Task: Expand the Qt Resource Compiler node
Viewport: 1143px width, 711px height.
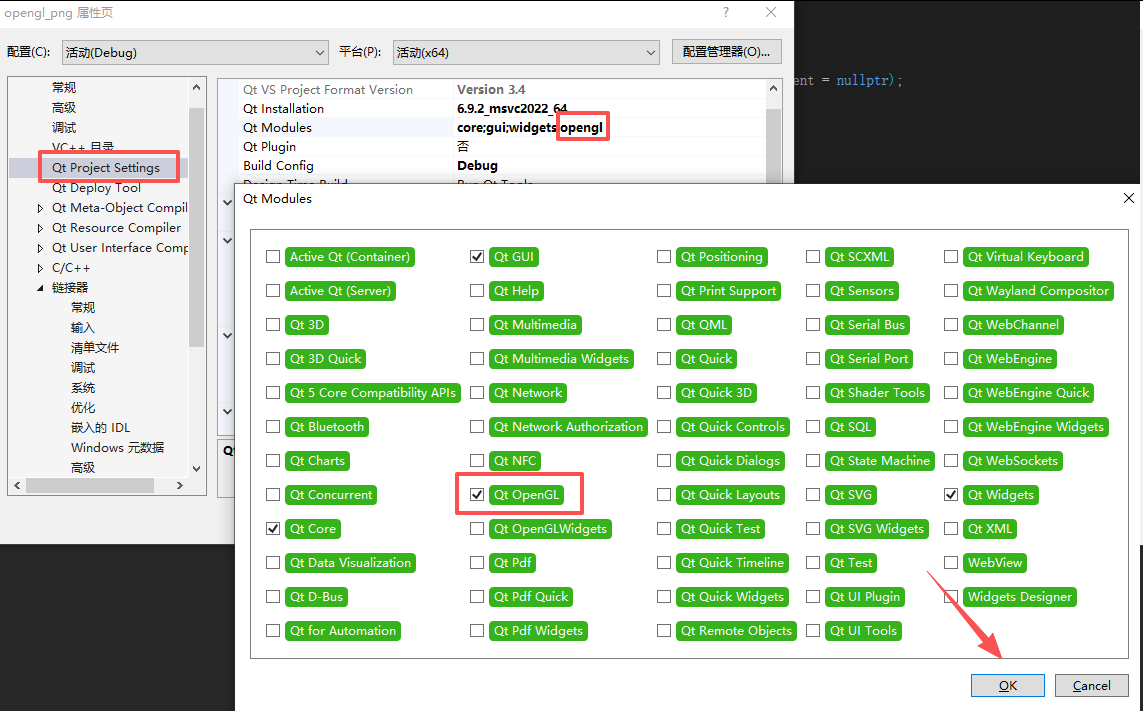Action: [x=40, y=228]
